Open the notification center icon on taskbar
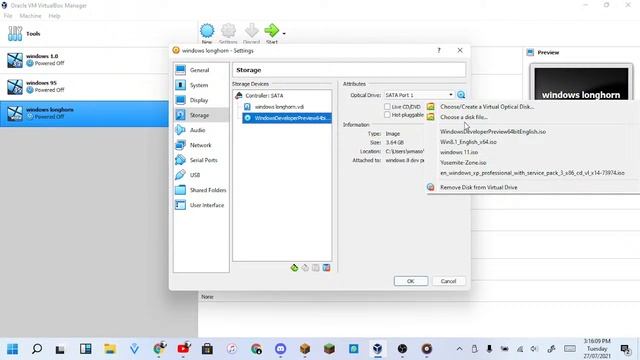This screenshot has width=640, height=360. (x=625, y=349)
